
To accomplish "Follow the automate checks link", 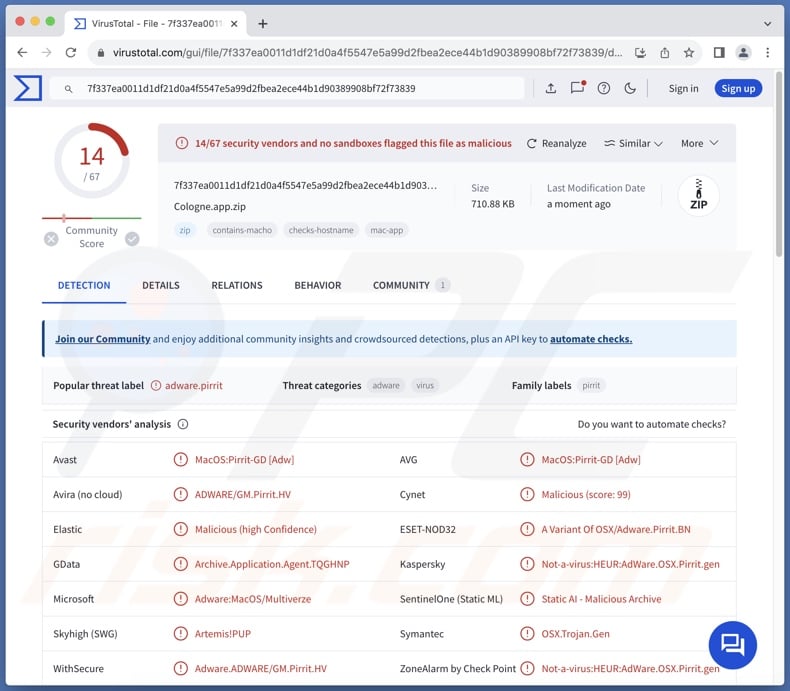I will (x=591, y=339).
